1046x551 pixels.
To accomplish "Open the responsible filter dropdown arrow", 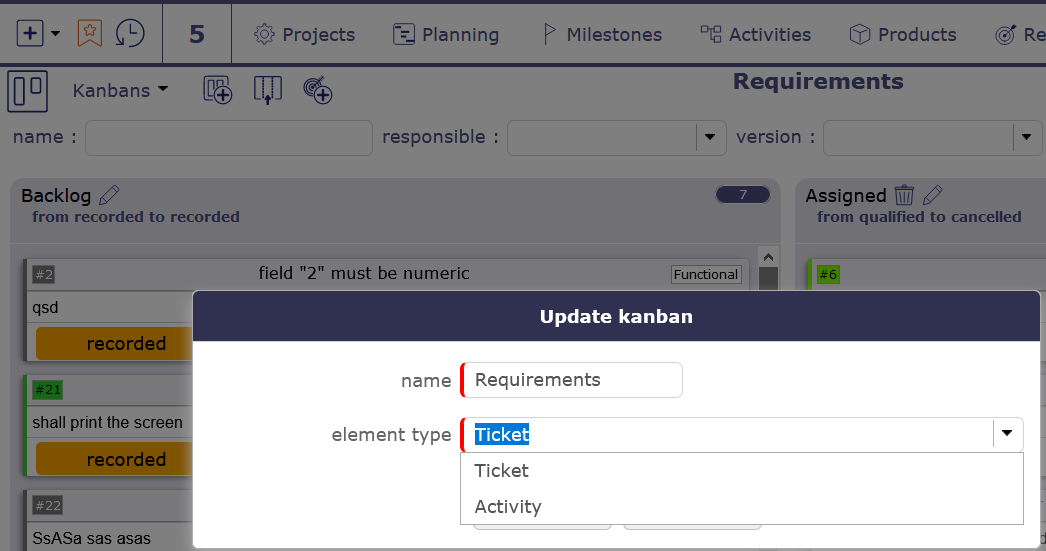I will (710, 137).
